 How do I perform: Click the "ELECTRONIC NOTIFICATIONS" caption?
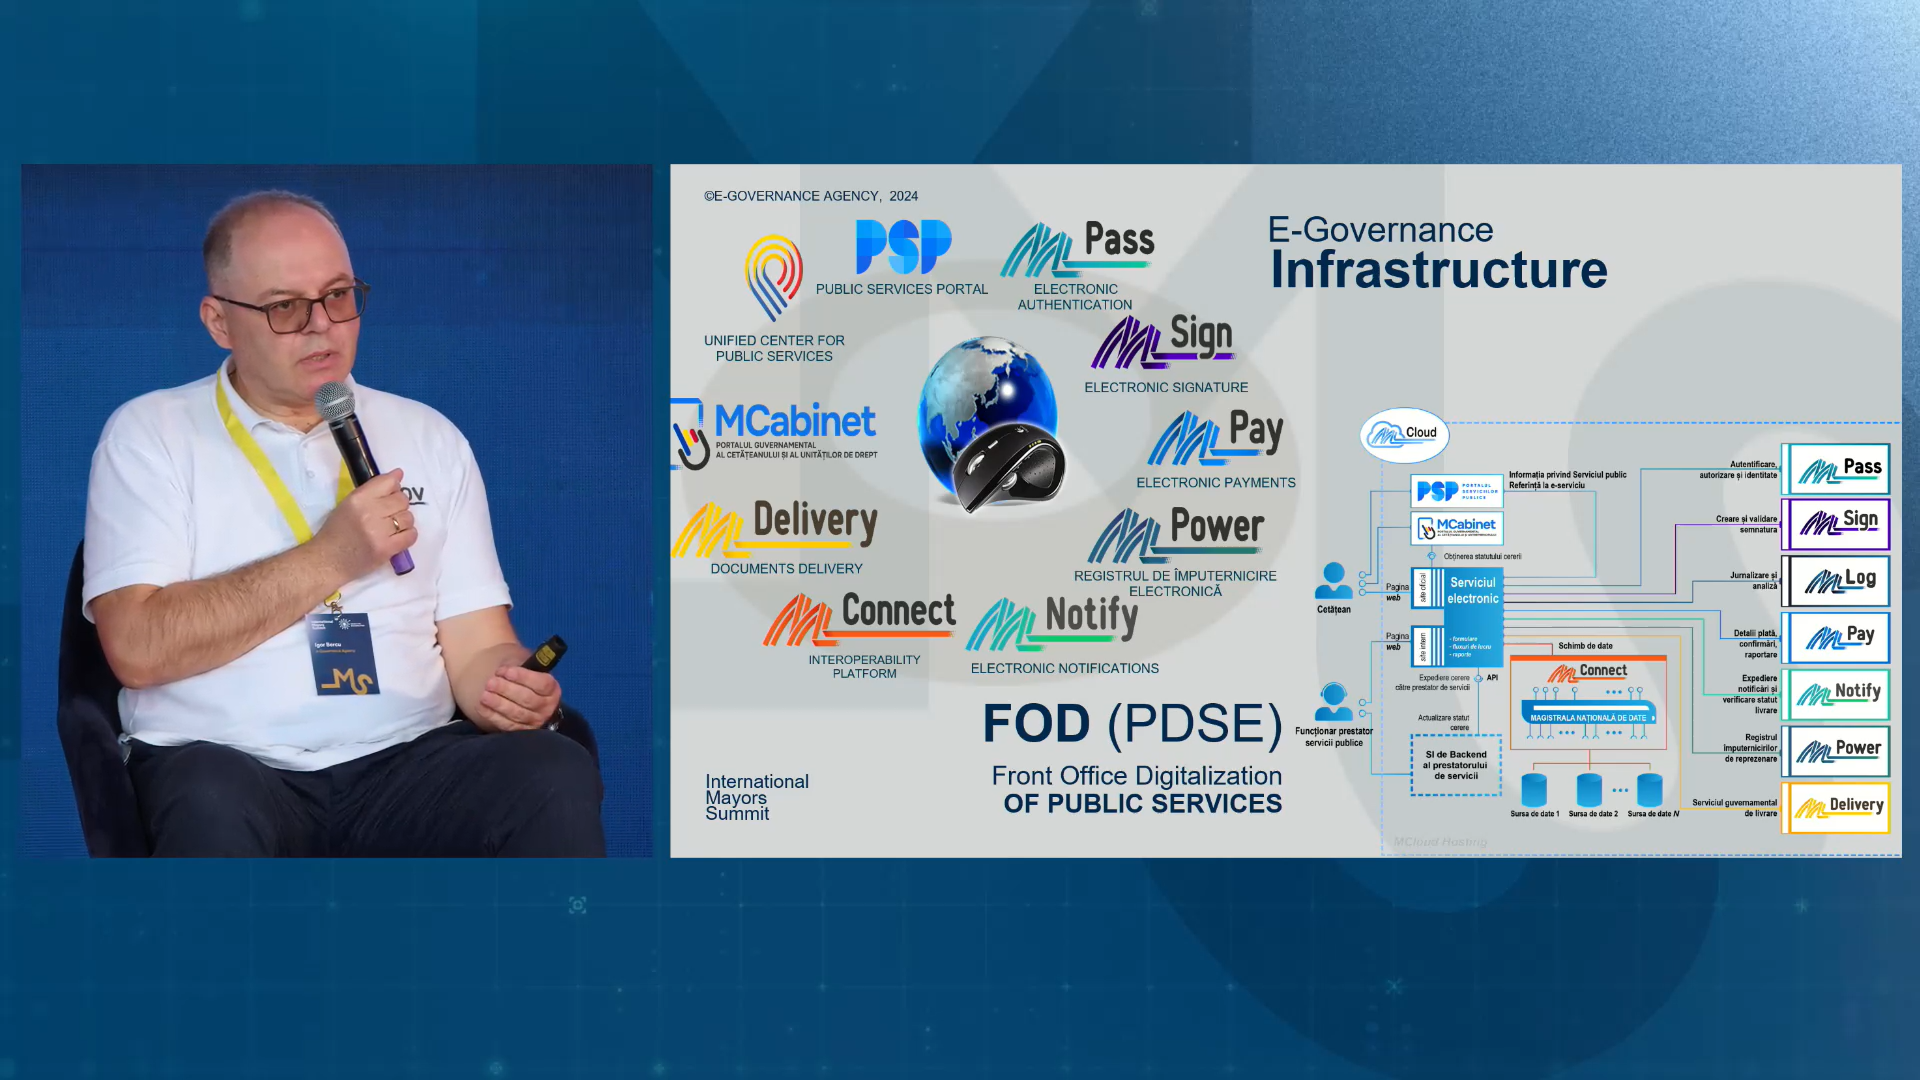tap(1065, 668)
